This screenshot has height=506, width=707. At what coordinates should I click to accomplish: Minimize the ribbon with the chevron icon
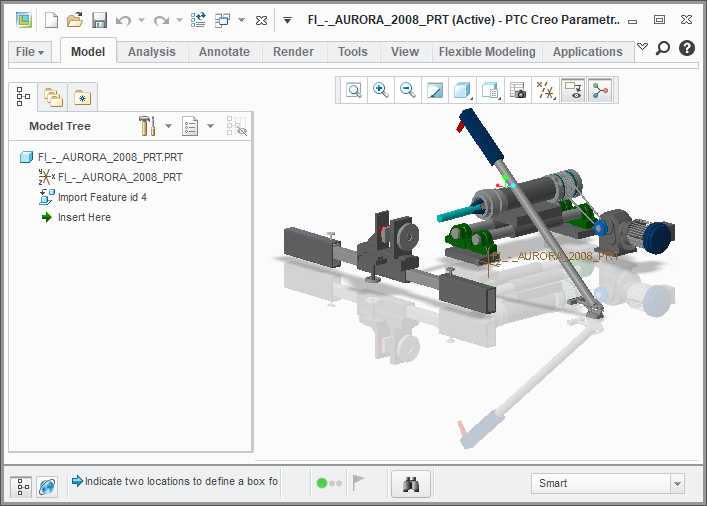[643, 46]
